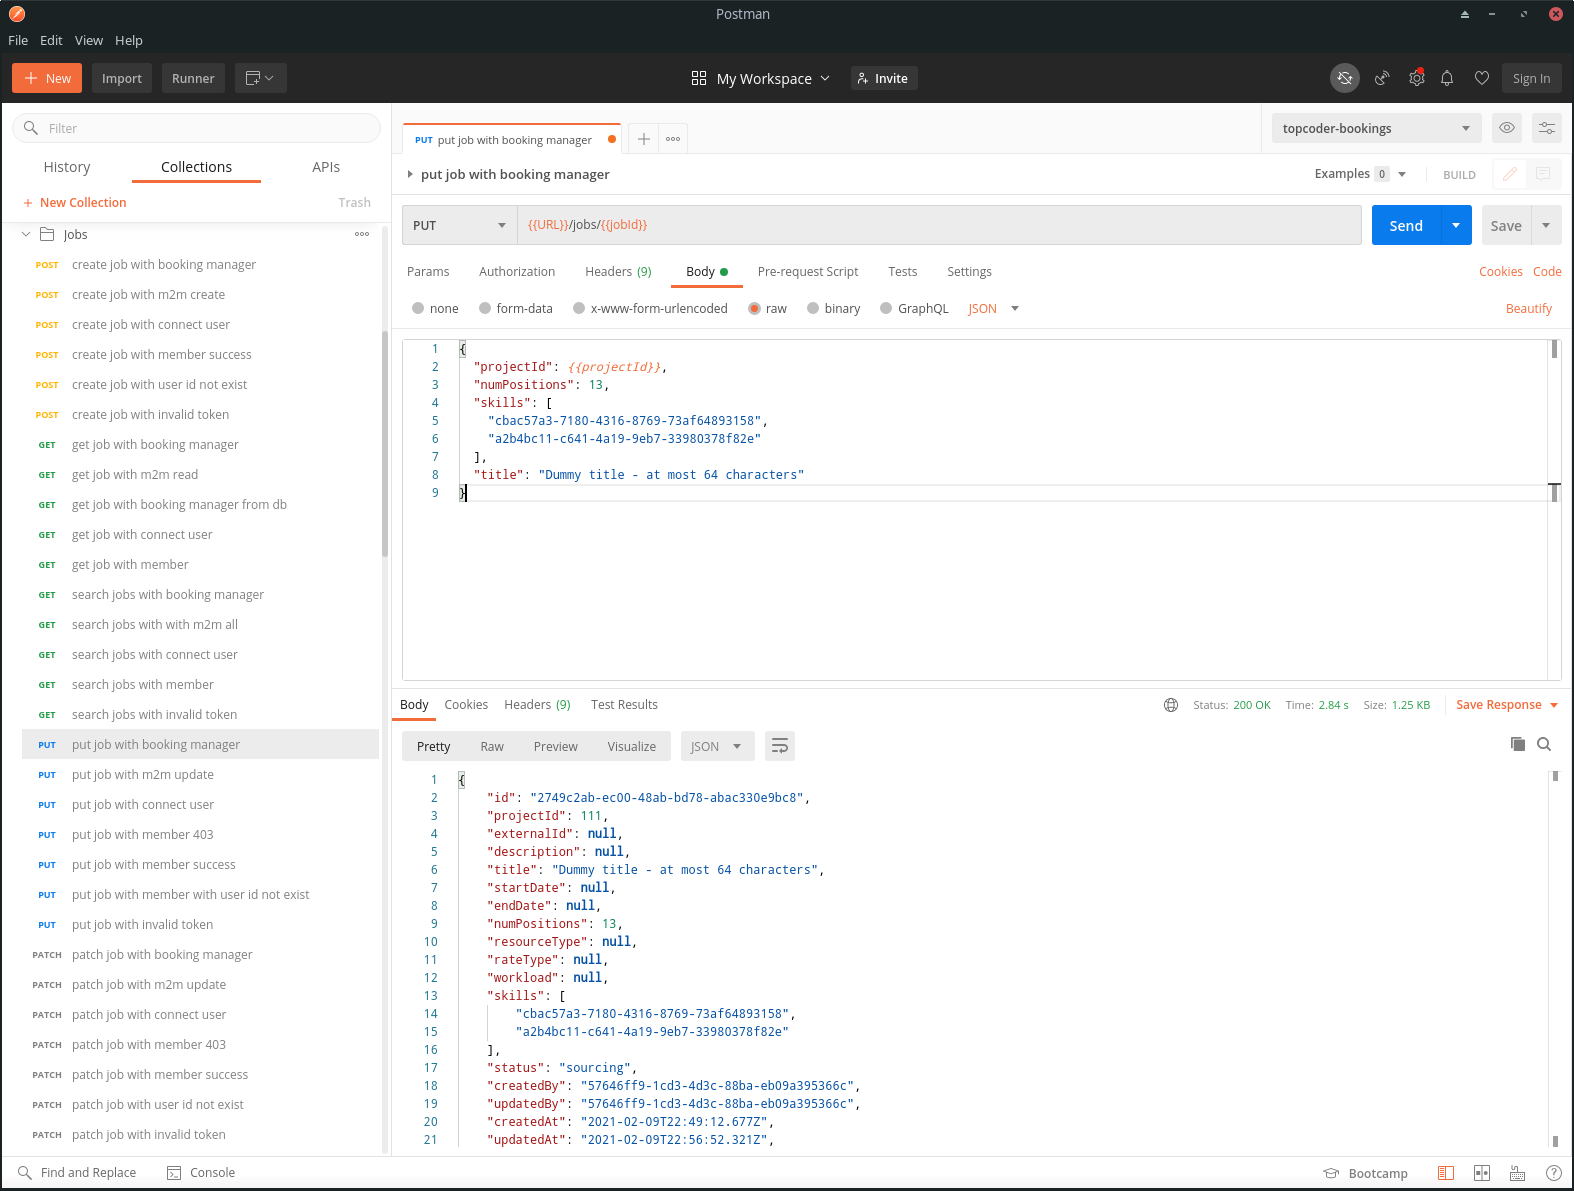Expand the request name description triangle
The height and width of the screenshot is (1191, 1574).
point(410,174)
